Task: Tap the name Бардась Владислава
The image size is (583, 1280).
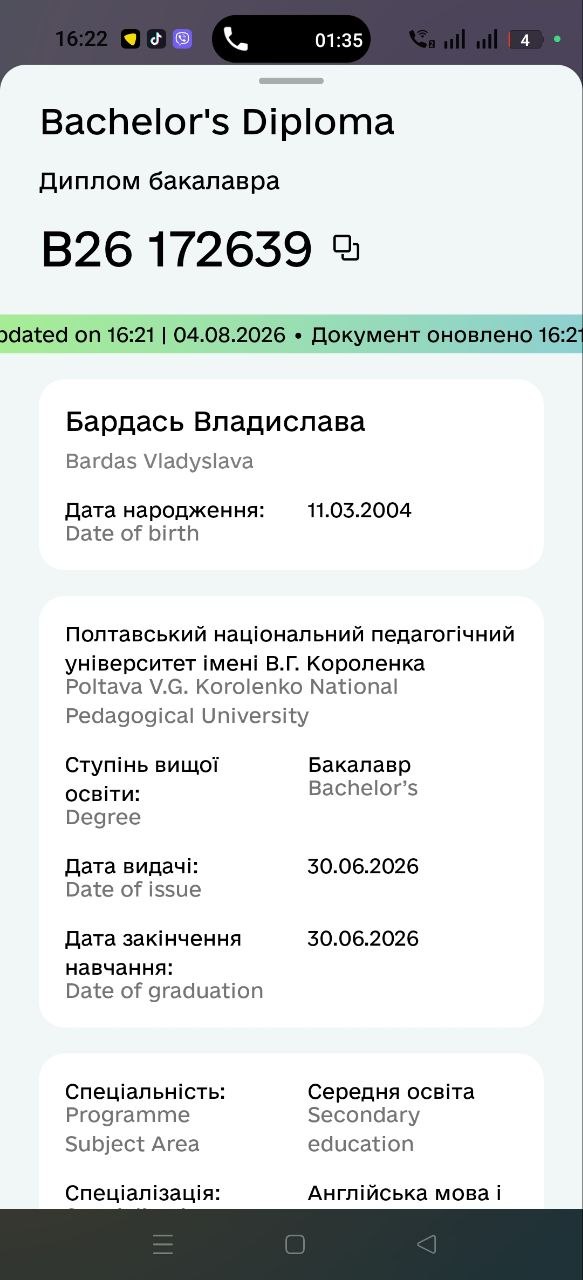Action: pyautogui.click(x=215, y=422)
